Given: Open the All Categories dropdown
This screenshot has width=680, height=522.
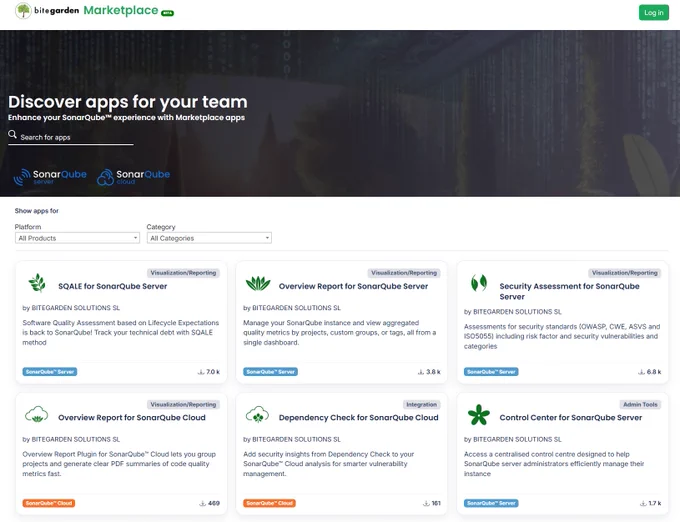Looking at the screenshot, I should [x=209, y=238].
